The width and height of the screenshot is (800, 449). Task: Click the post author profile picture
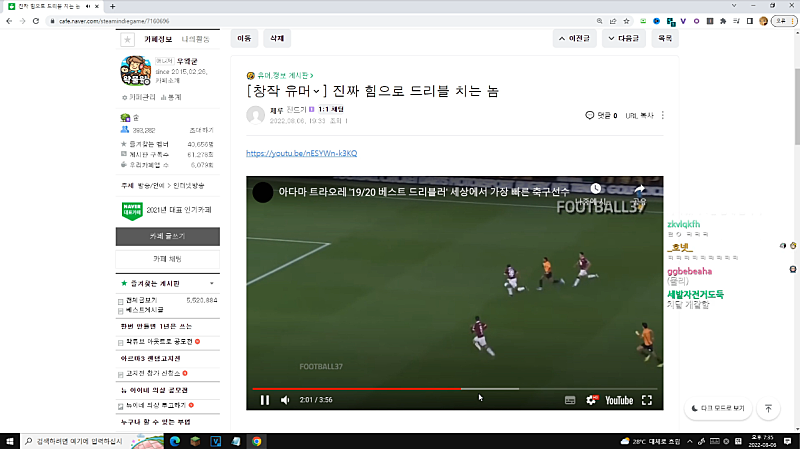256,115
